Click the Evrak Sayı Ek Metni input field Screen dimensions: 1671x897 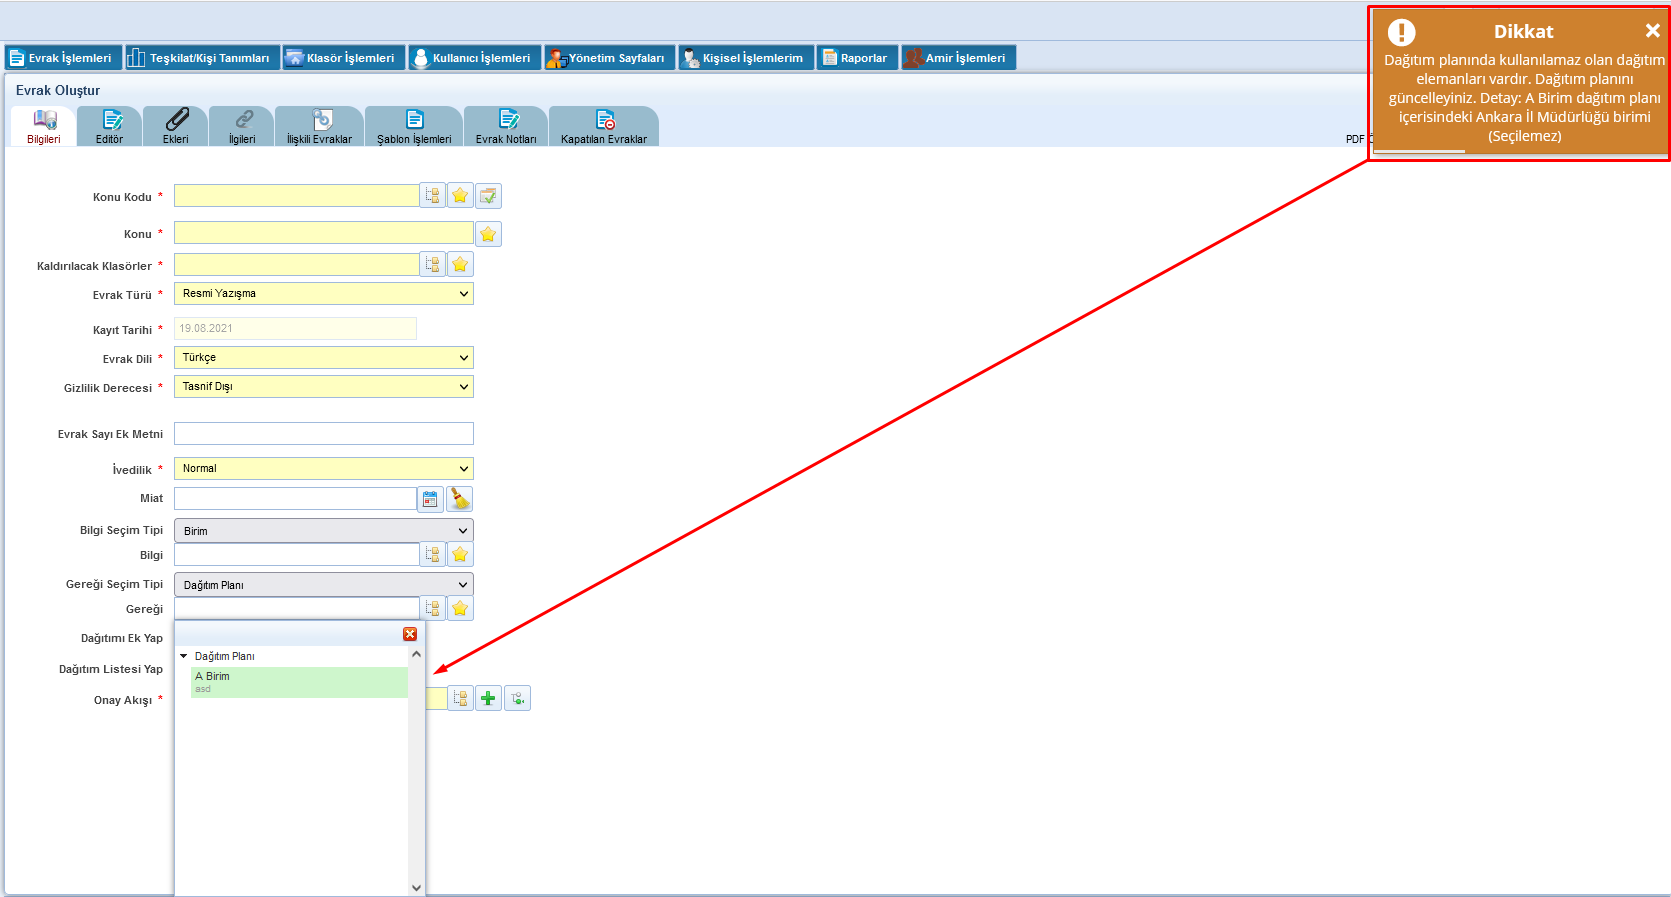click(x=323, y=434)
